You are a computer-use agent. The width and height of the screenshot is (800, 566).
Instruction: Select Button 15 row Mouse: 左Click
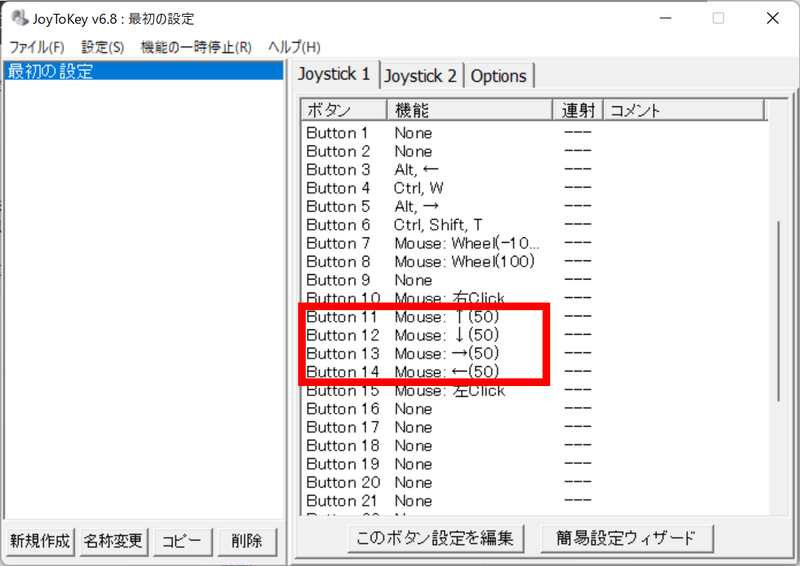[x=534, y=391]
